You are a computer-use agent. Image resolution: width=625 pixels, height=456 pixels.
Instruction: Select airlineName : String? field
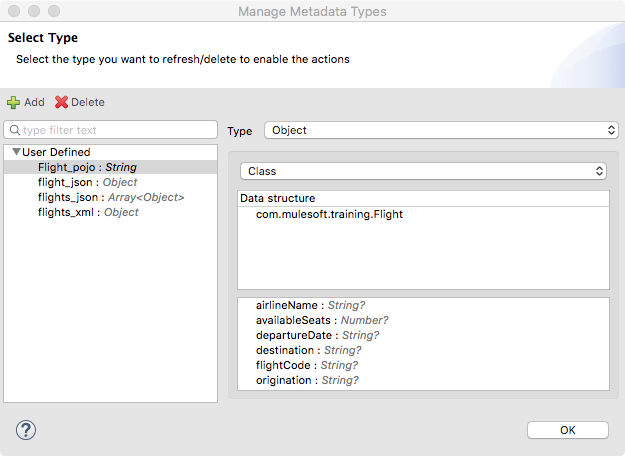(x=423, y=305)
